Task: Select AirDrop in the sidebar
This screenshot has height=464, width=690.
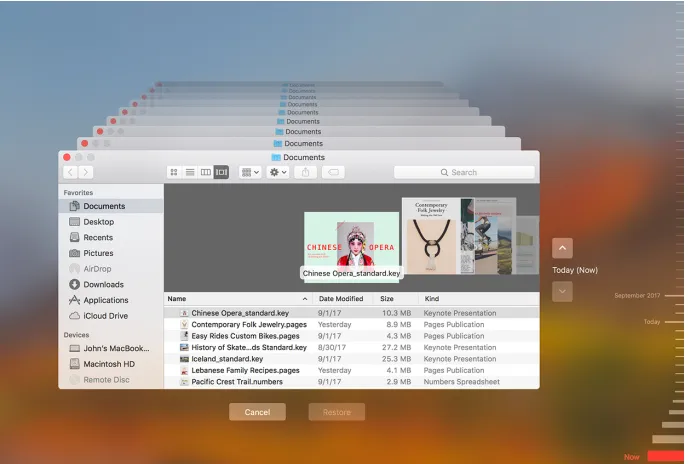Action: click(x=111, y=269)
